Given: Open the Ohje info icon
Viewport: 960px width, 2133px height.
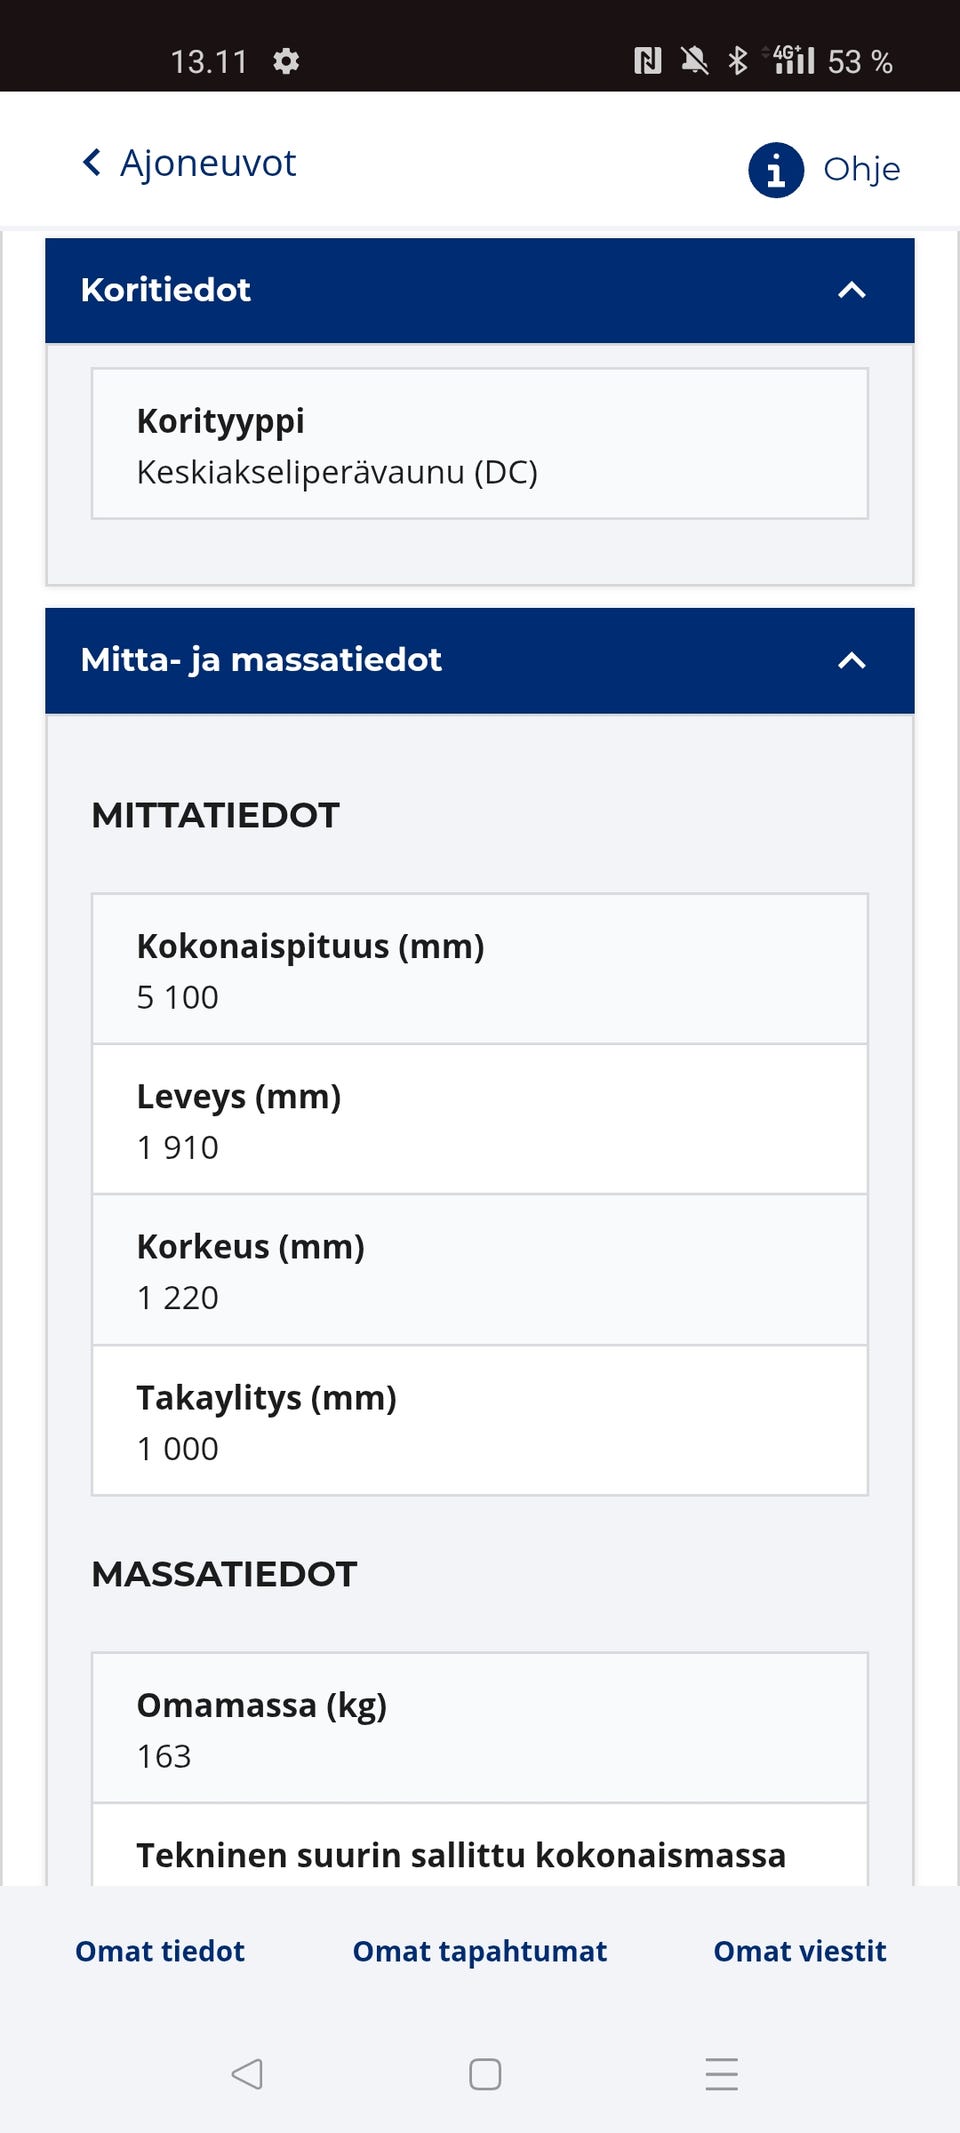Looking at the screenshot, I should tap(776, 170).
